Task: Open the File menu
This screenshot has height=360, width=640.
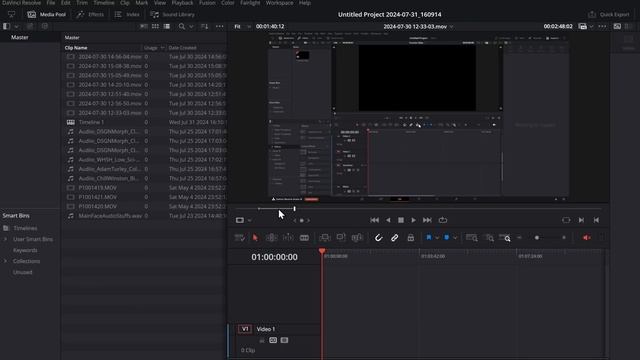Action: [x=51, y=3]
